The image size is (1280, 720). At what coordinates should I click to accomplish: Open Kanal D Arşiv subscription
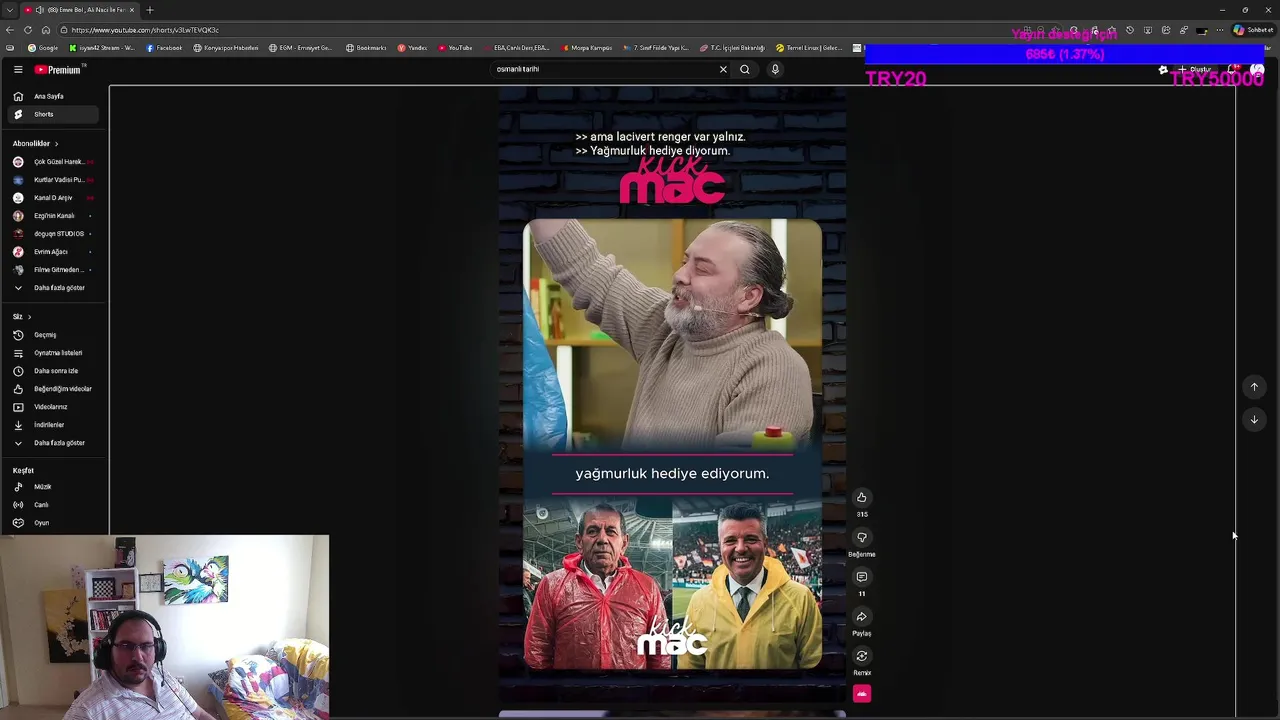click(x=54, y=198)
